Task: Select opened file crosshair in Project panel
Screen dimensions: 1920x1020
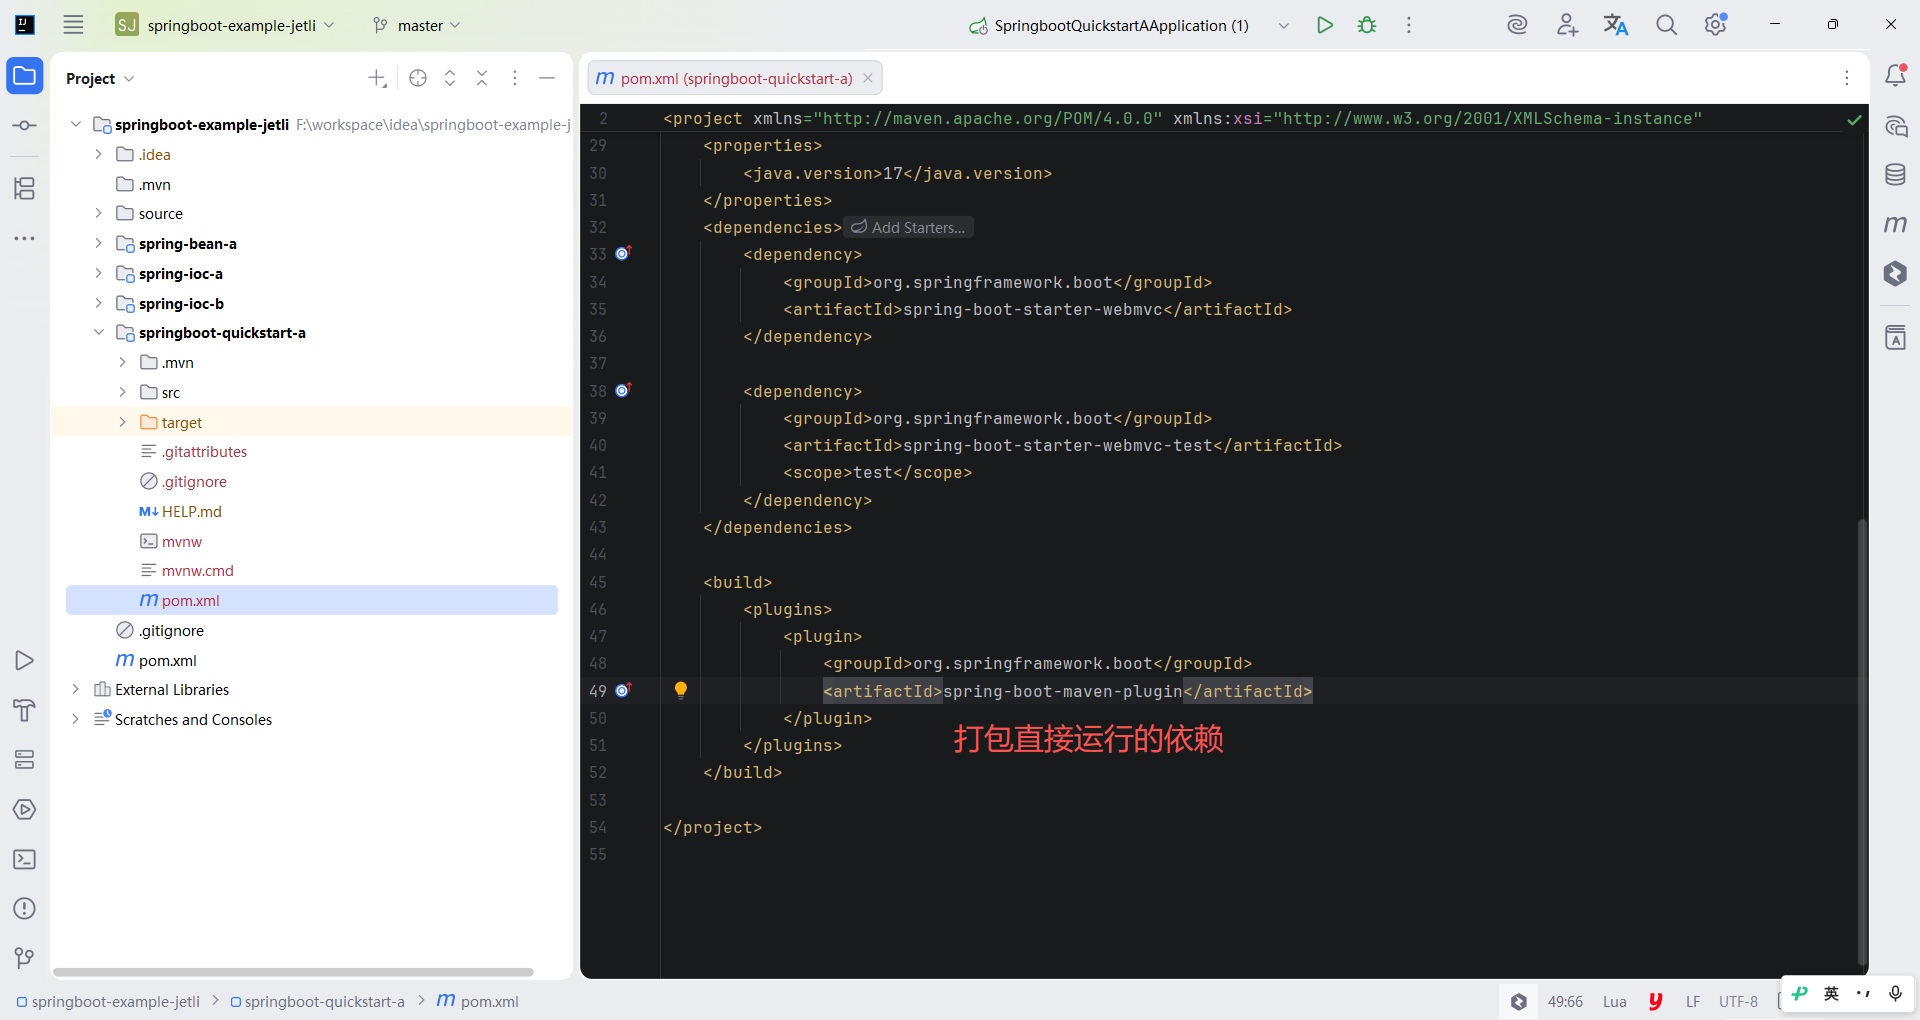Action: [x=418, y=78]
